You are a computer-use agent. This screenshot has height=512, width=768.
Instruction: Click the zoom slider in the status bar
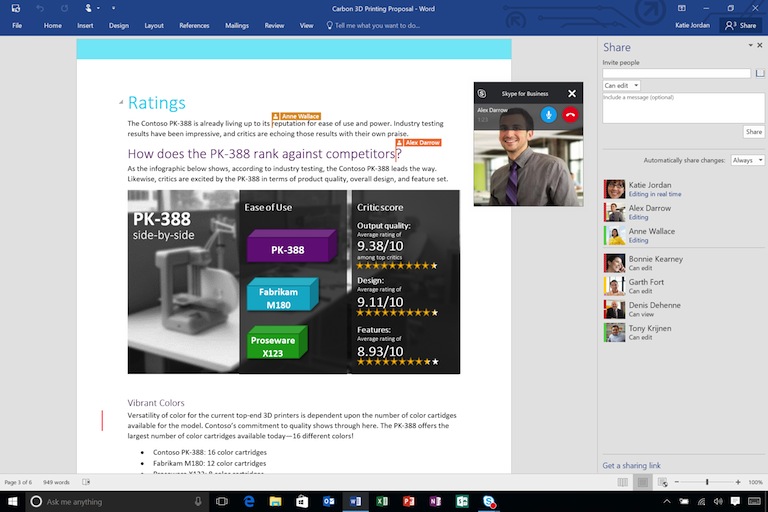coord(707,482)
